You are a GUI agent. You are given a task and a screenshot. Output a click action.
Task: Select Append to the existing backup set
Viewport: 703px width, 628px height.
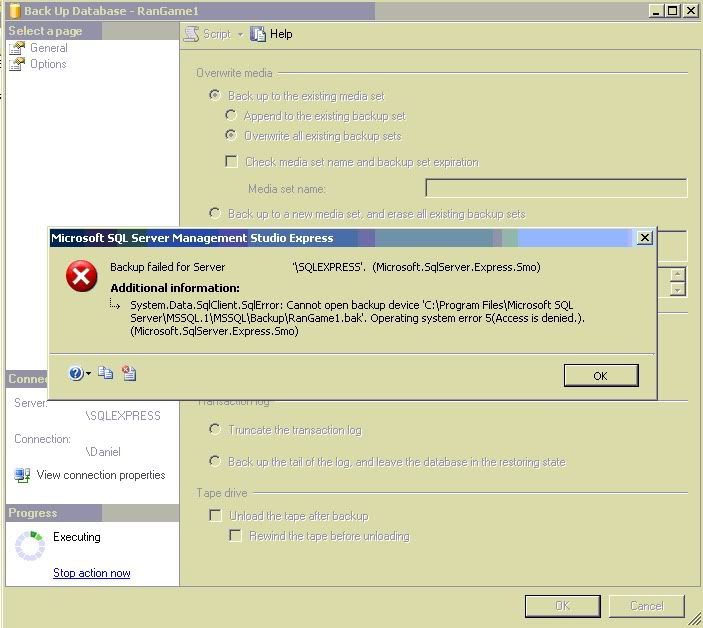231,116
